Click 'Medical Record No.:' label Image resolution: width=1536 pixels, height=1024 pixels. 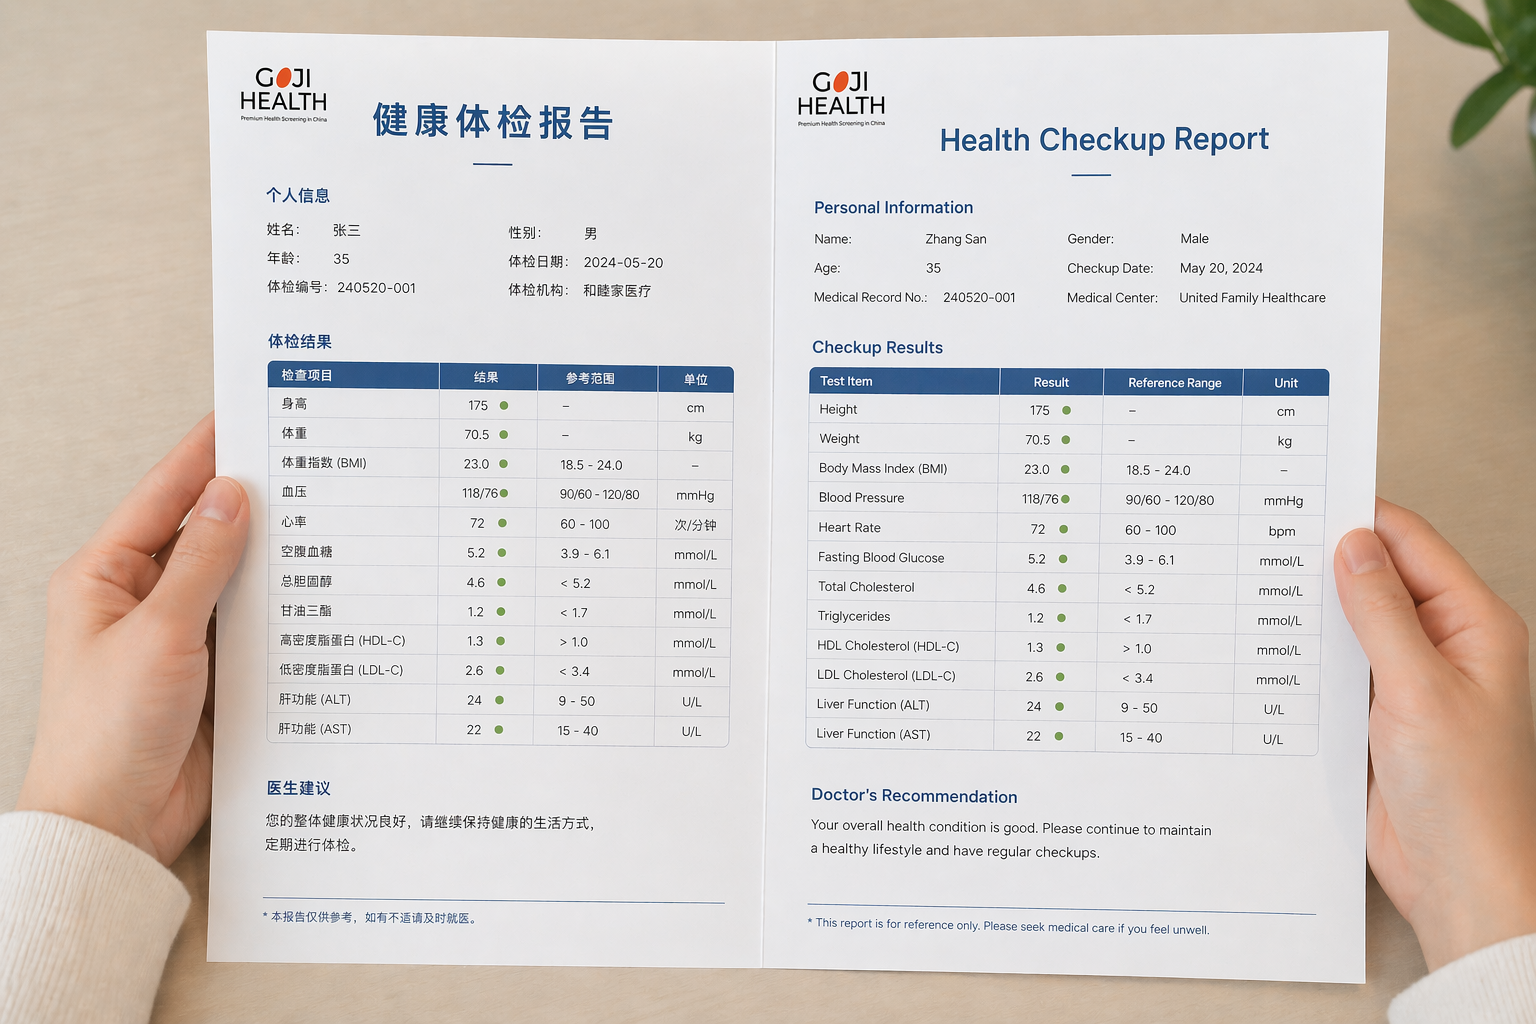870,297
